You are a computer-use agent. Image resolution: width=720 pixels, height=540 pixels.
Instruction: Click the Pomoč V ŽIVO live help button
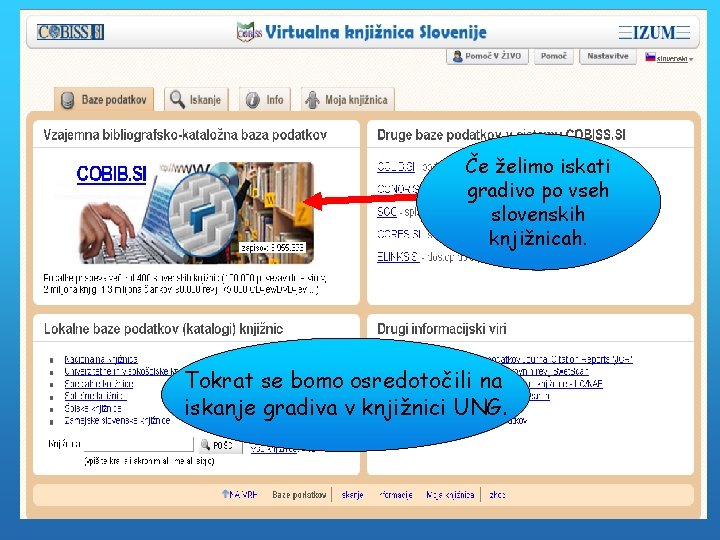(x=487, y=56)
